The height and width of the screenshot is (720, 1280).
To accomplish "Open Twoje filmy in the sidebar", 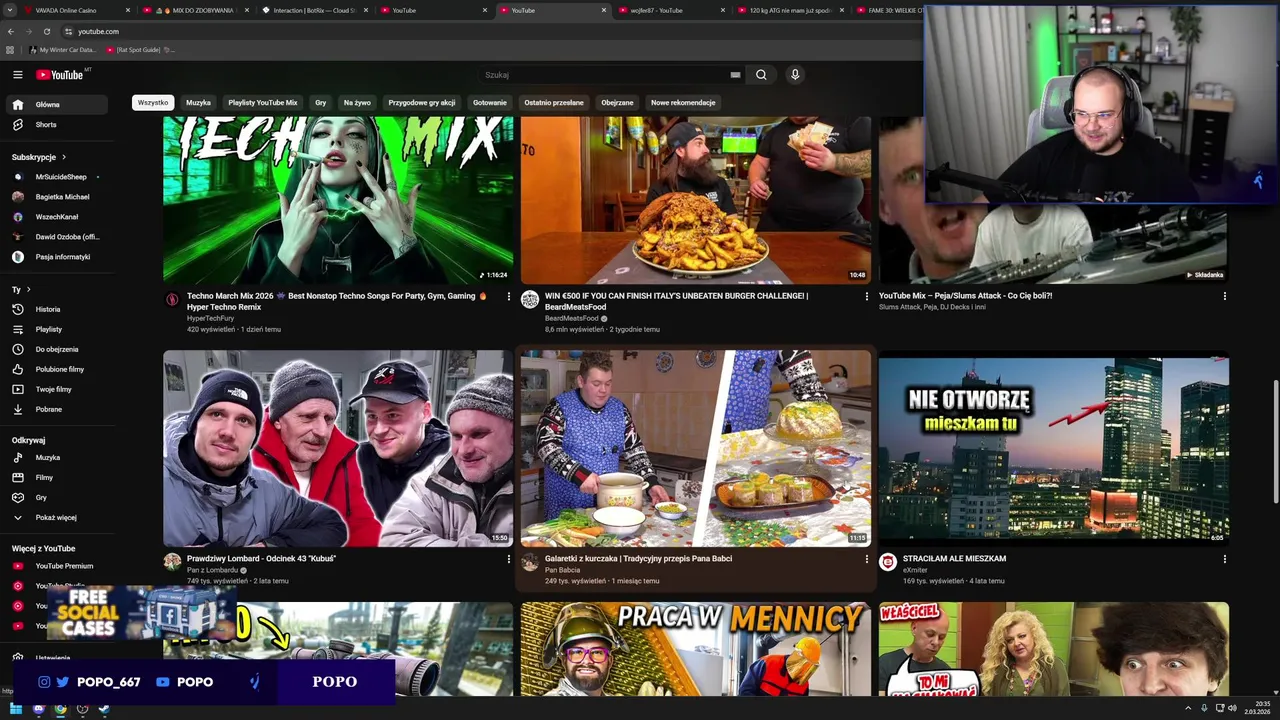I will point(57,389).
